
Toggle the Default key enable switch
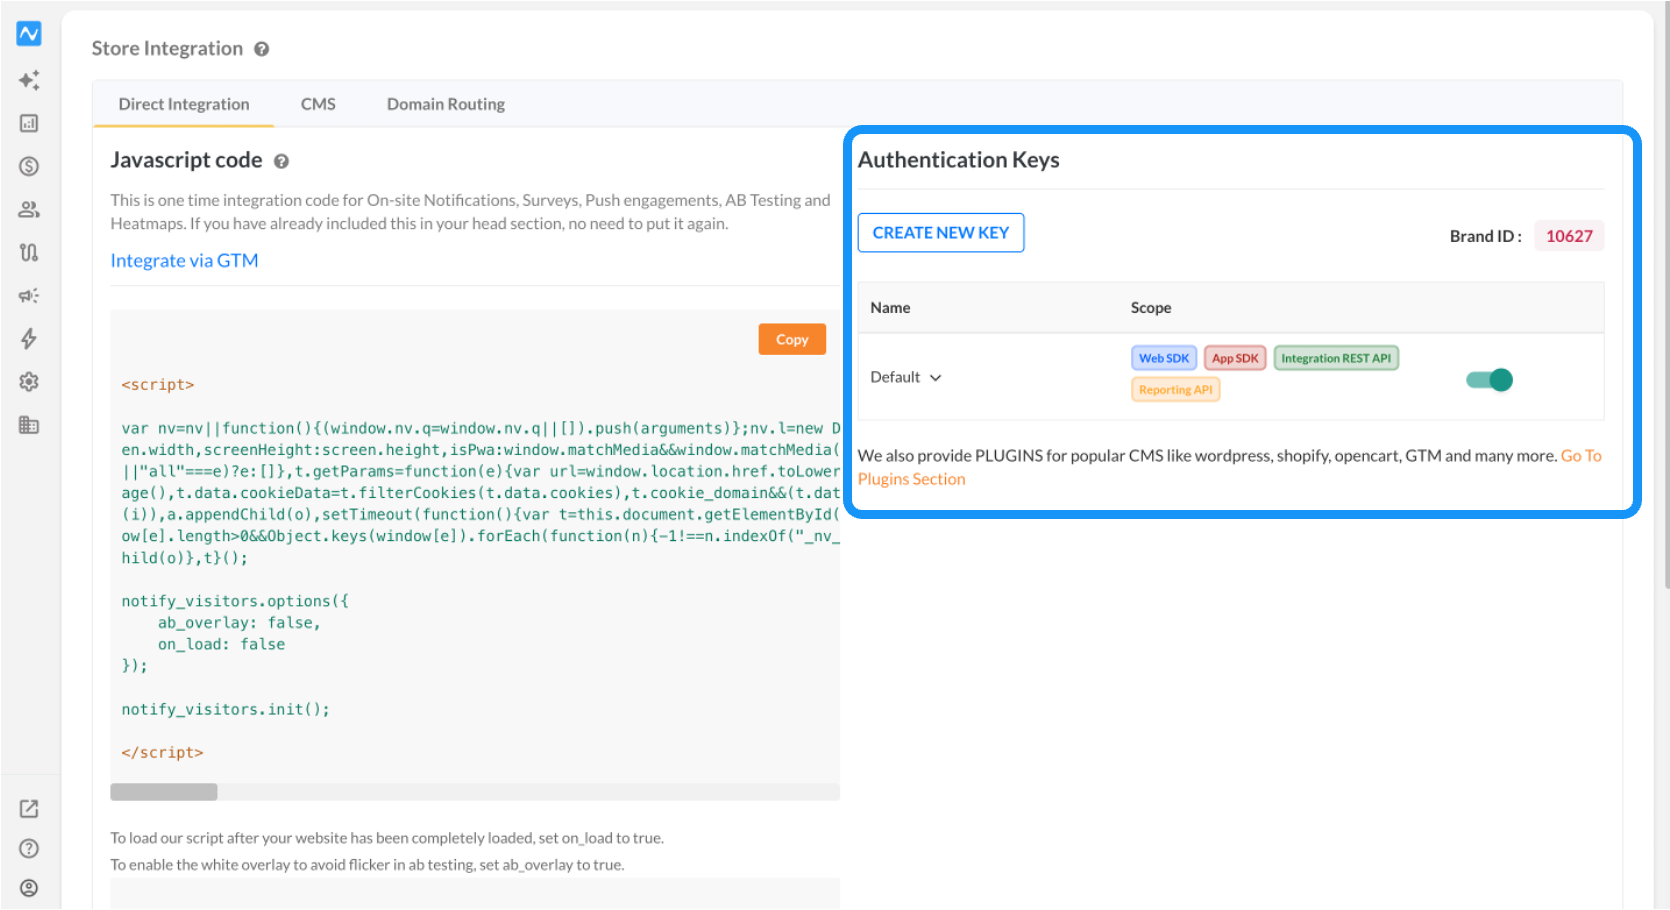tap(1489, 380)
